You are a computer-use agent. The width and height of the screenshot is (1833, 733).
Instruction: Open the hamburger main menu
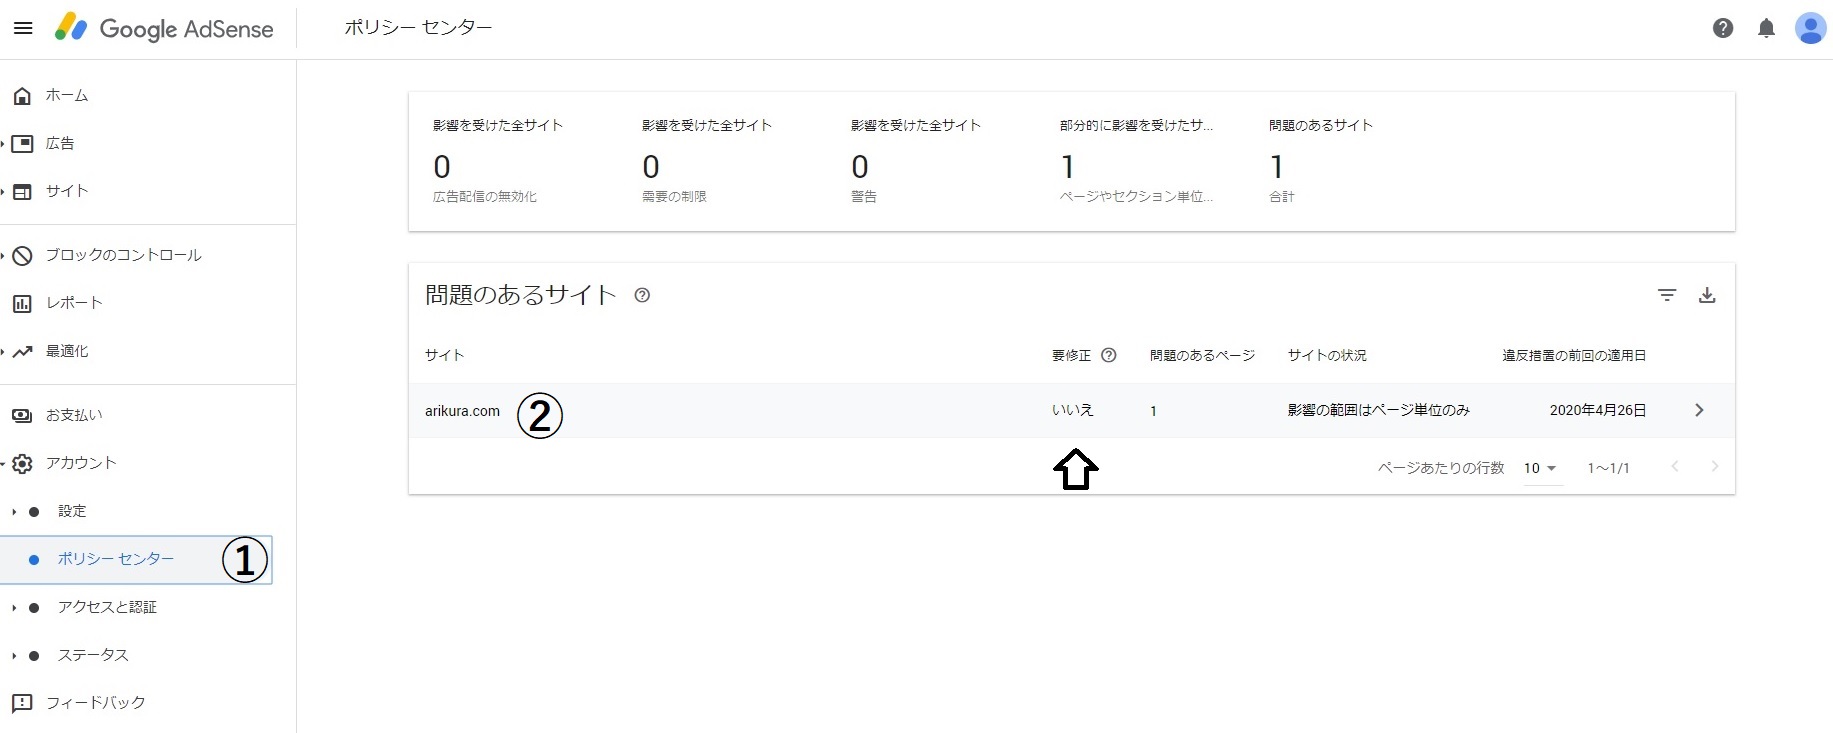23,28
